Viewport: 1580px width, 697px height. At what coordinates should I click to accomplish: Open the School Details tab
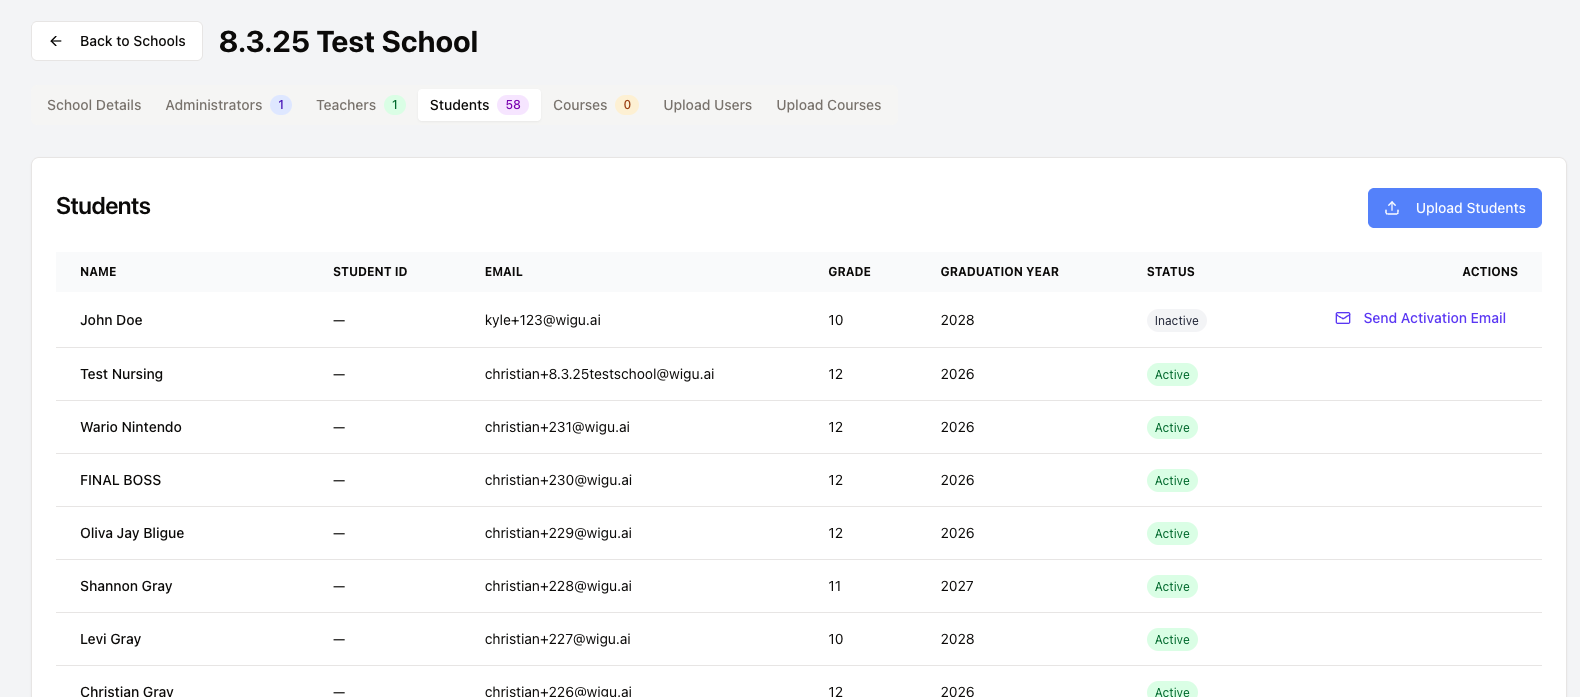click(x=94, y=105)
